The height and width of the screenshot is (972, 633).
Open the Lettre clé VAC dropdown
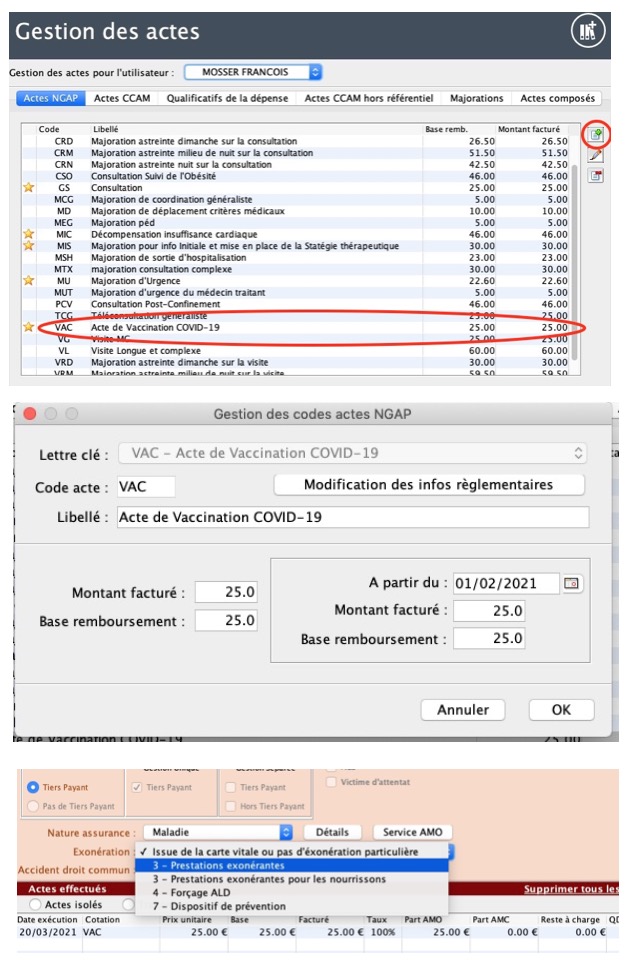[352, 453]
